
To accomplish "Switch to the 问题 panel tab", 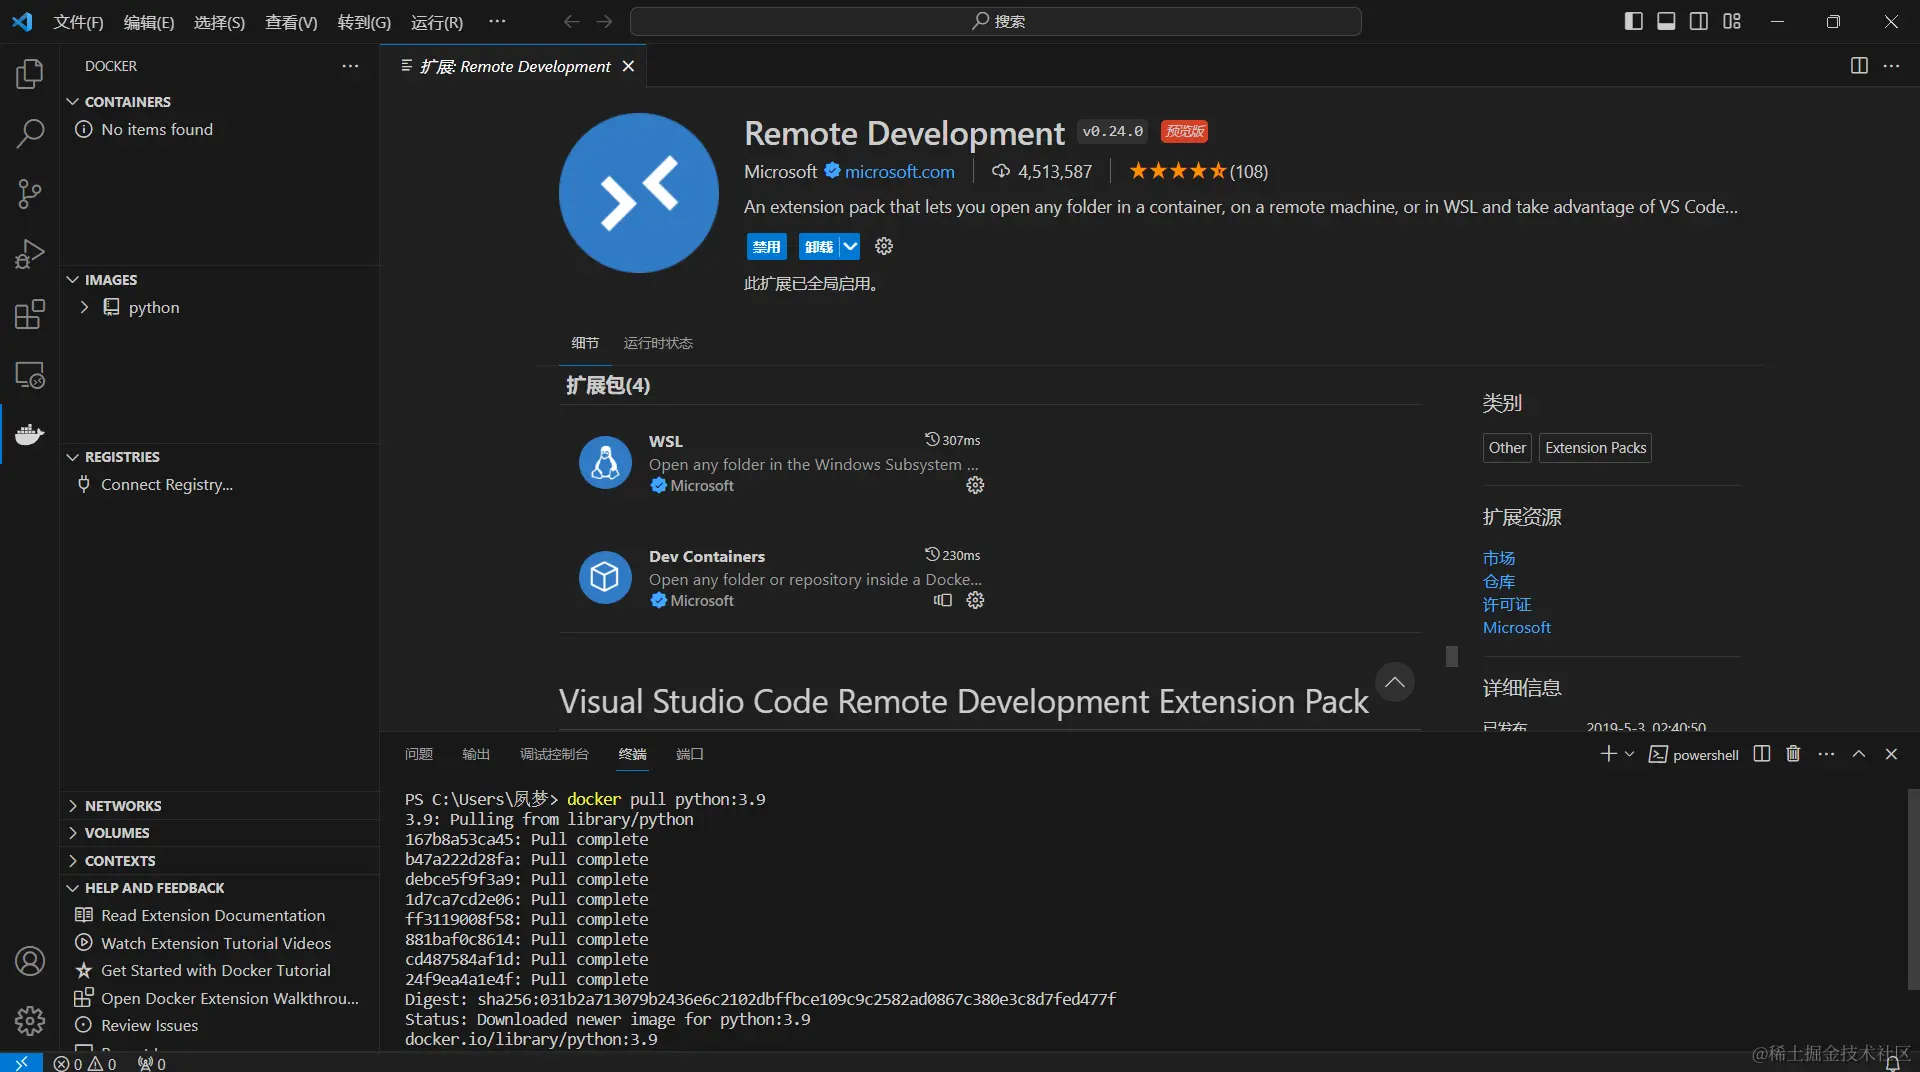I will [x=419, y=754].
